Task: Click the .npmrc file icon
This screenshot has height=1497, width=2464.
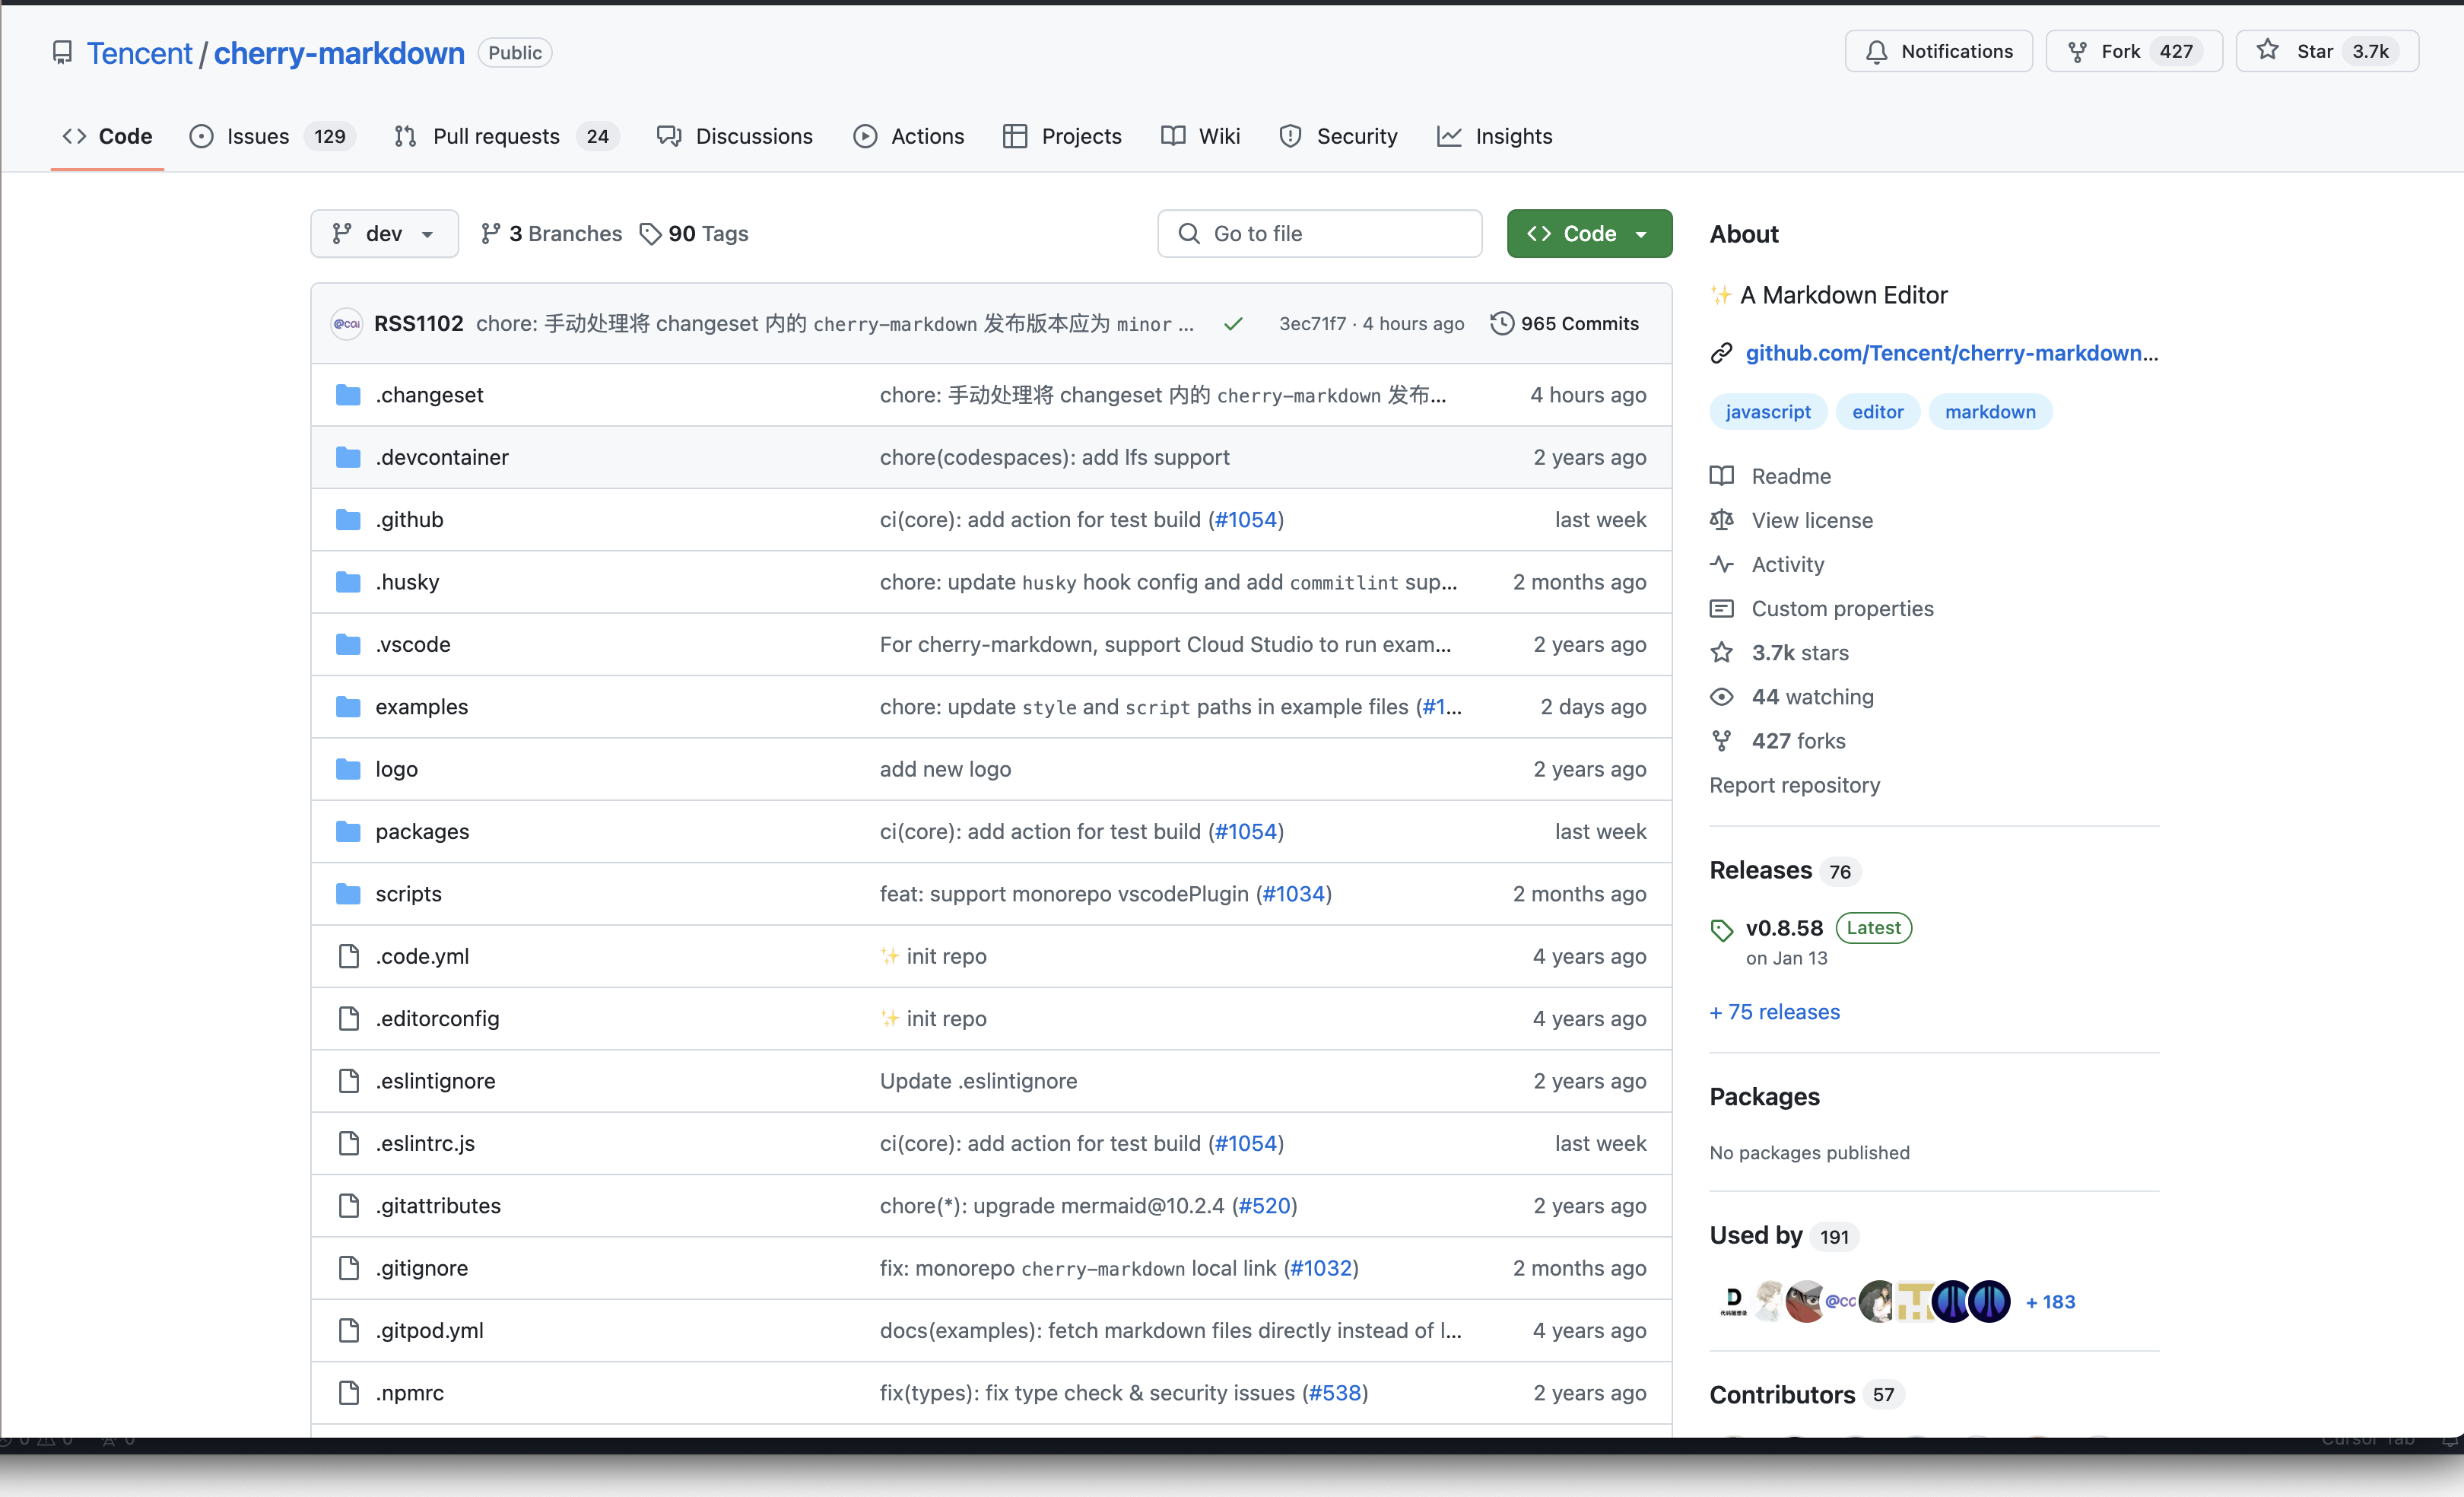Action: point(348,1393)
